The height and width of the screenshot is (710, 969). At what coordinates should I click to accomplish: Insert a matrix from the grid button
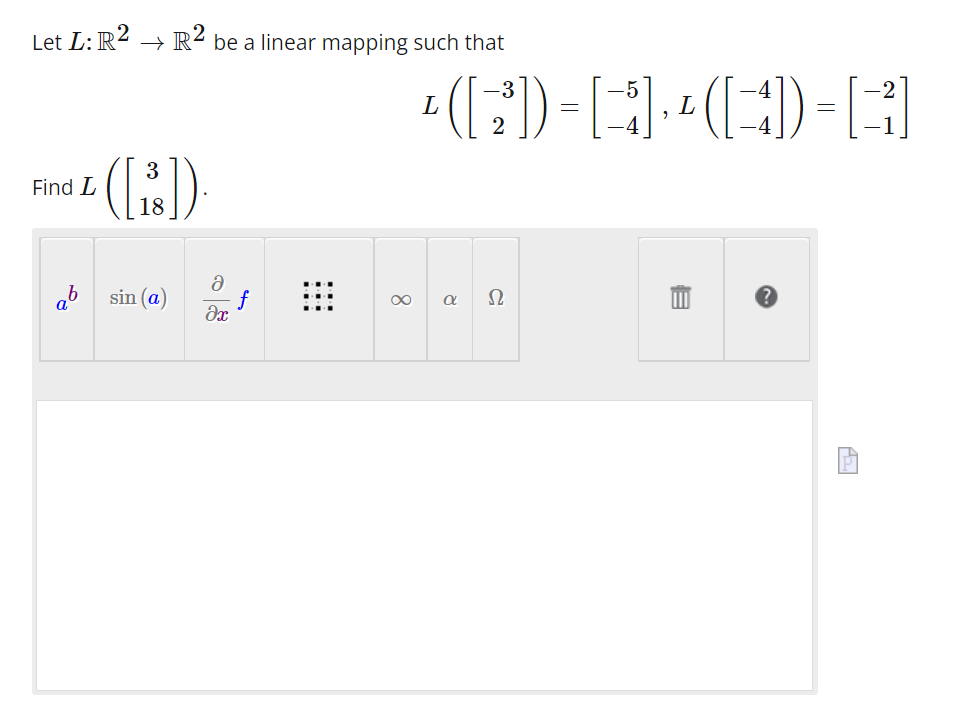318,298
